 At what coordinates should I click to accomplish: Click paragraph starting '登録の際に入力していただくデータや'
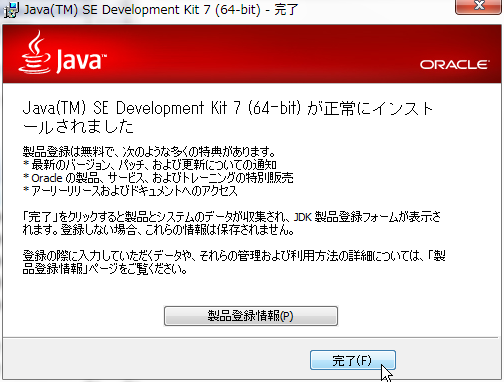(x=234, y=263)
